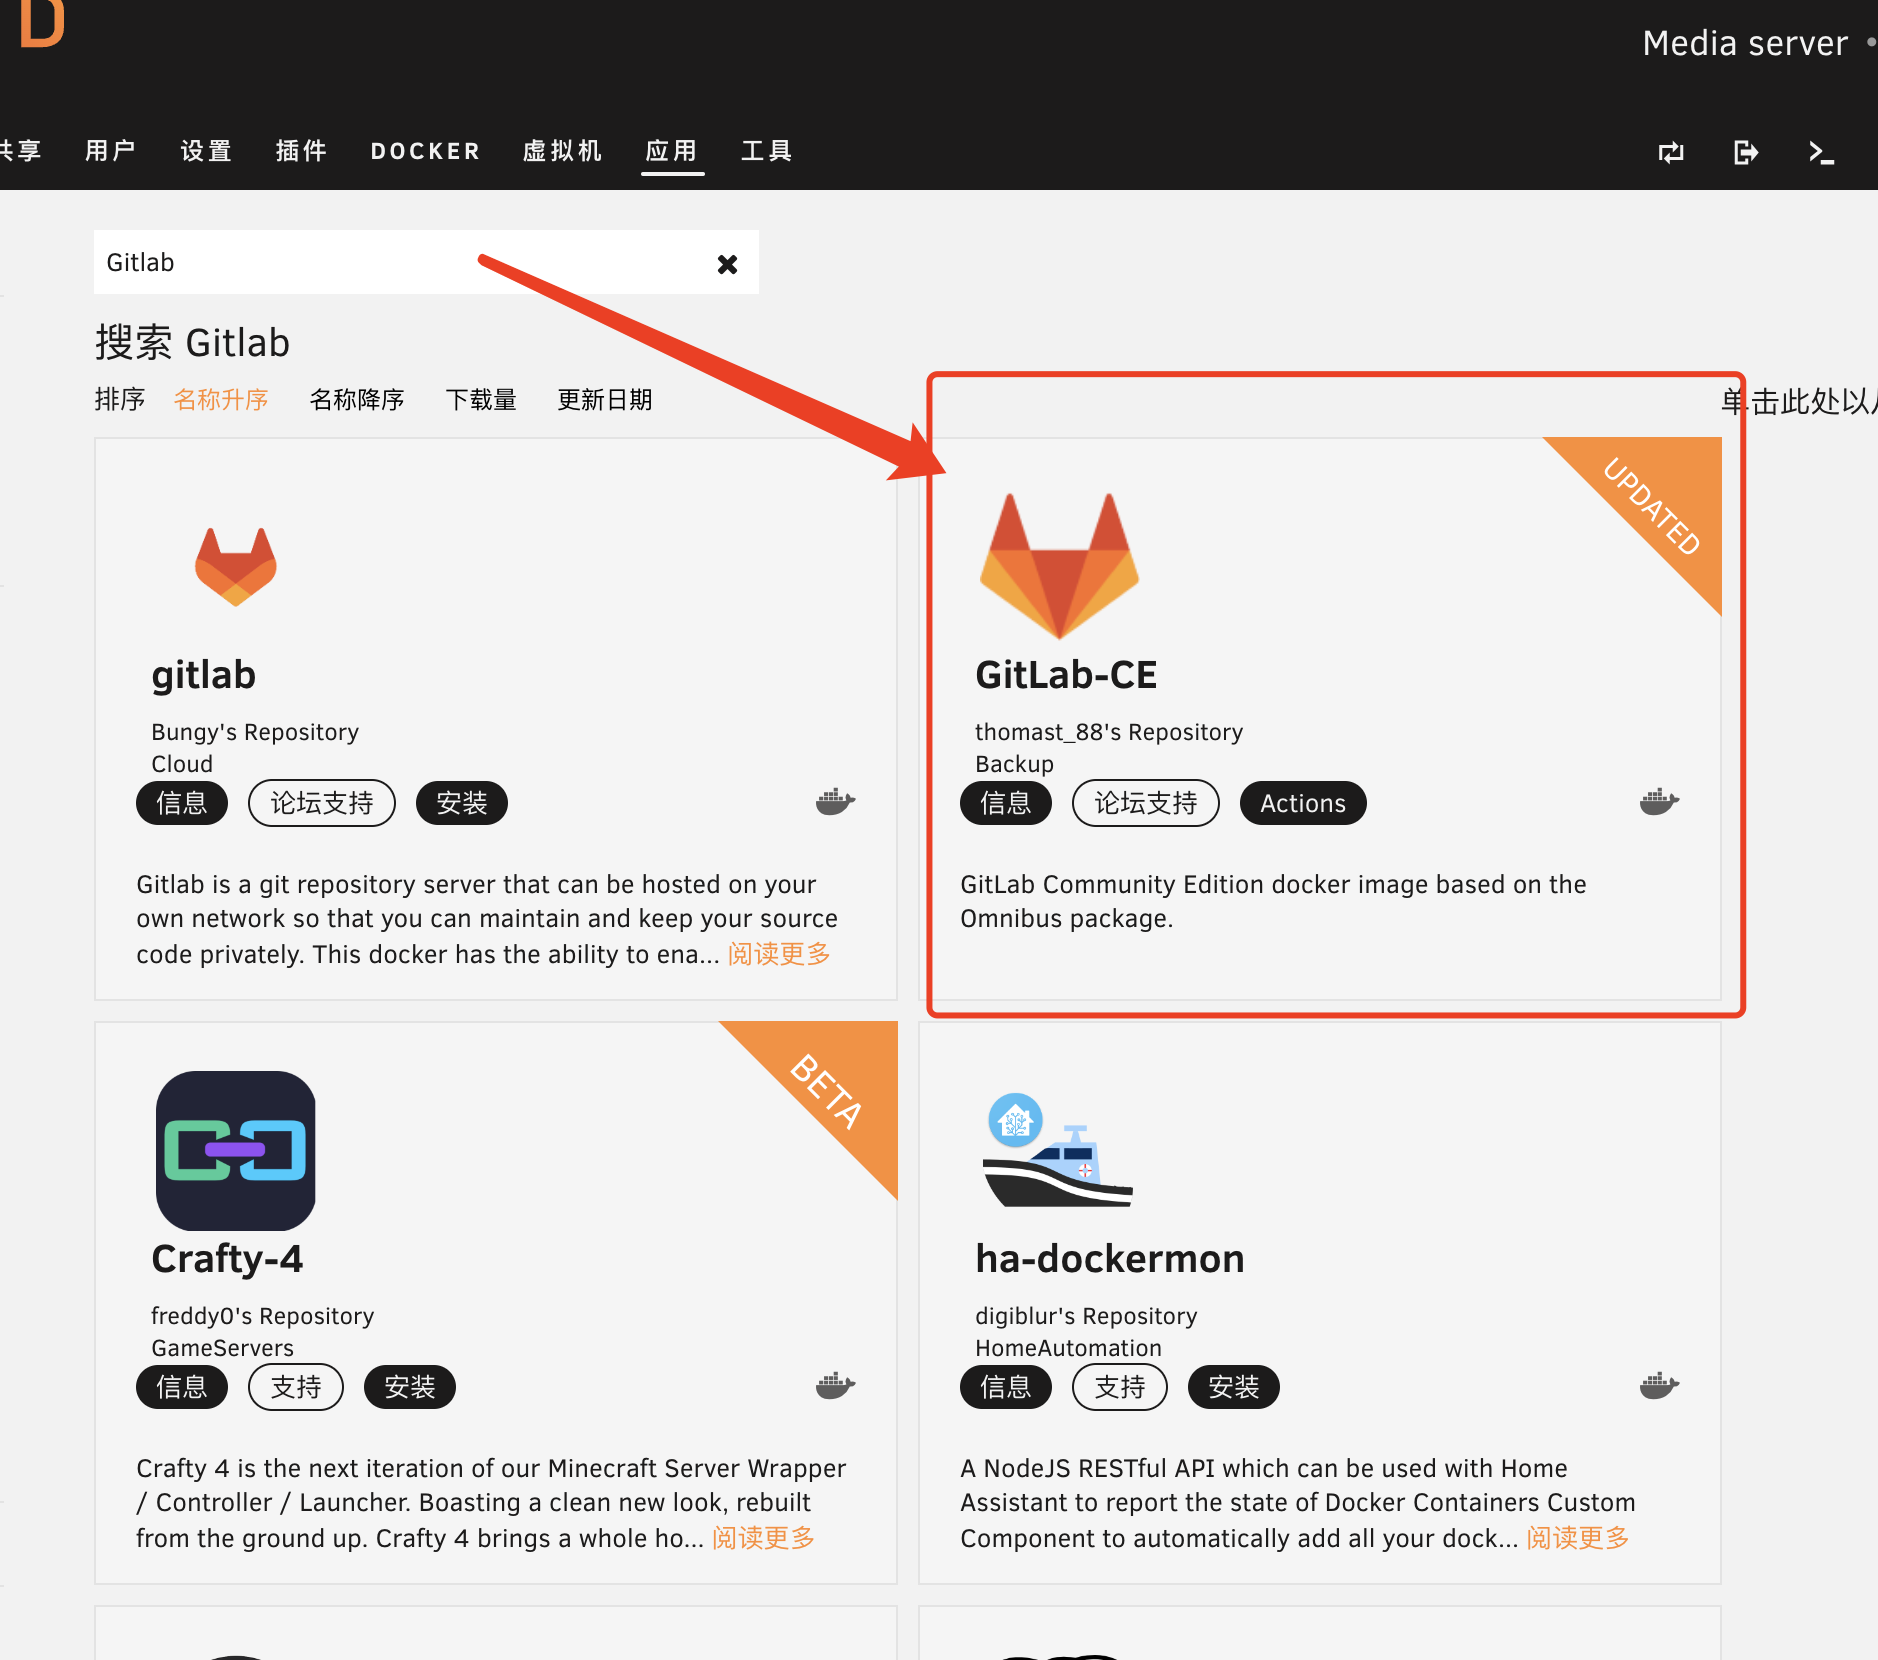Click the logout icon in header
The height and width of the screenshot is (1660, 1878).
tap(1746, 152)
